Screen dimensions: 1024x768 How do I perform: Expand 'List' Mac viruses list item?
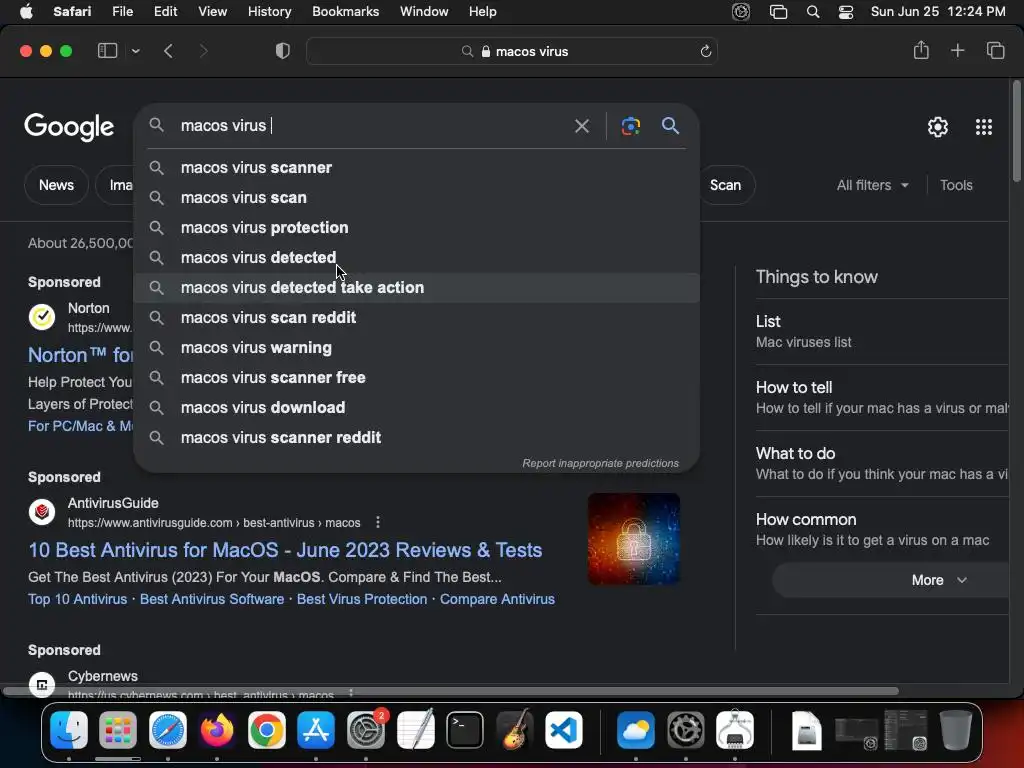click(882, 331)
